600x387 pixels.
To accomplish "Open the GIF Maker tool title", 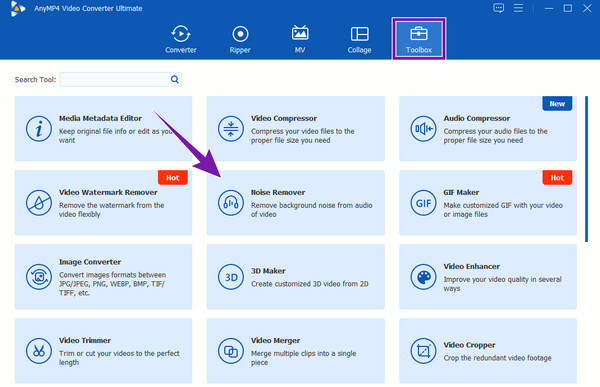I will click(x=461, y=192).
